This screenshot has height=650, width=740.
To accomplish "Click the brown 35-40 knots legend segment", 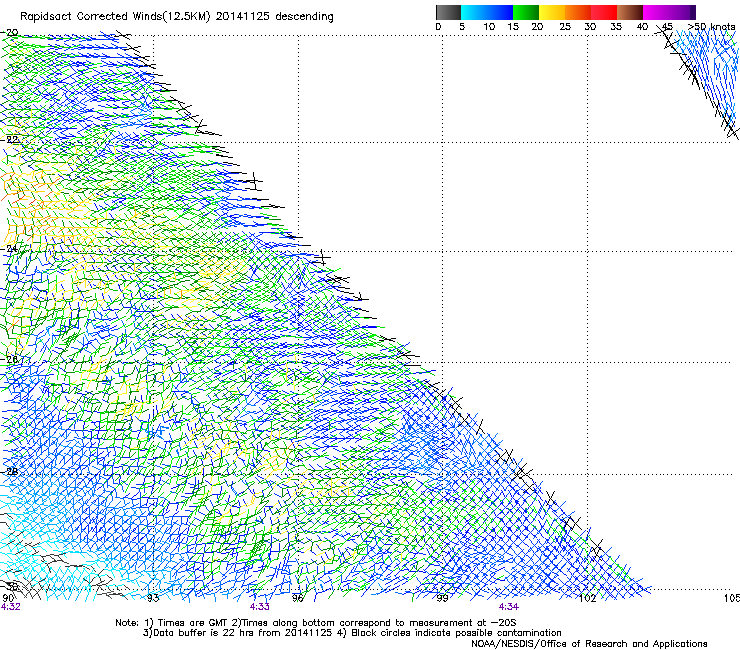I will pyautogui.click(x=630, y=12).
